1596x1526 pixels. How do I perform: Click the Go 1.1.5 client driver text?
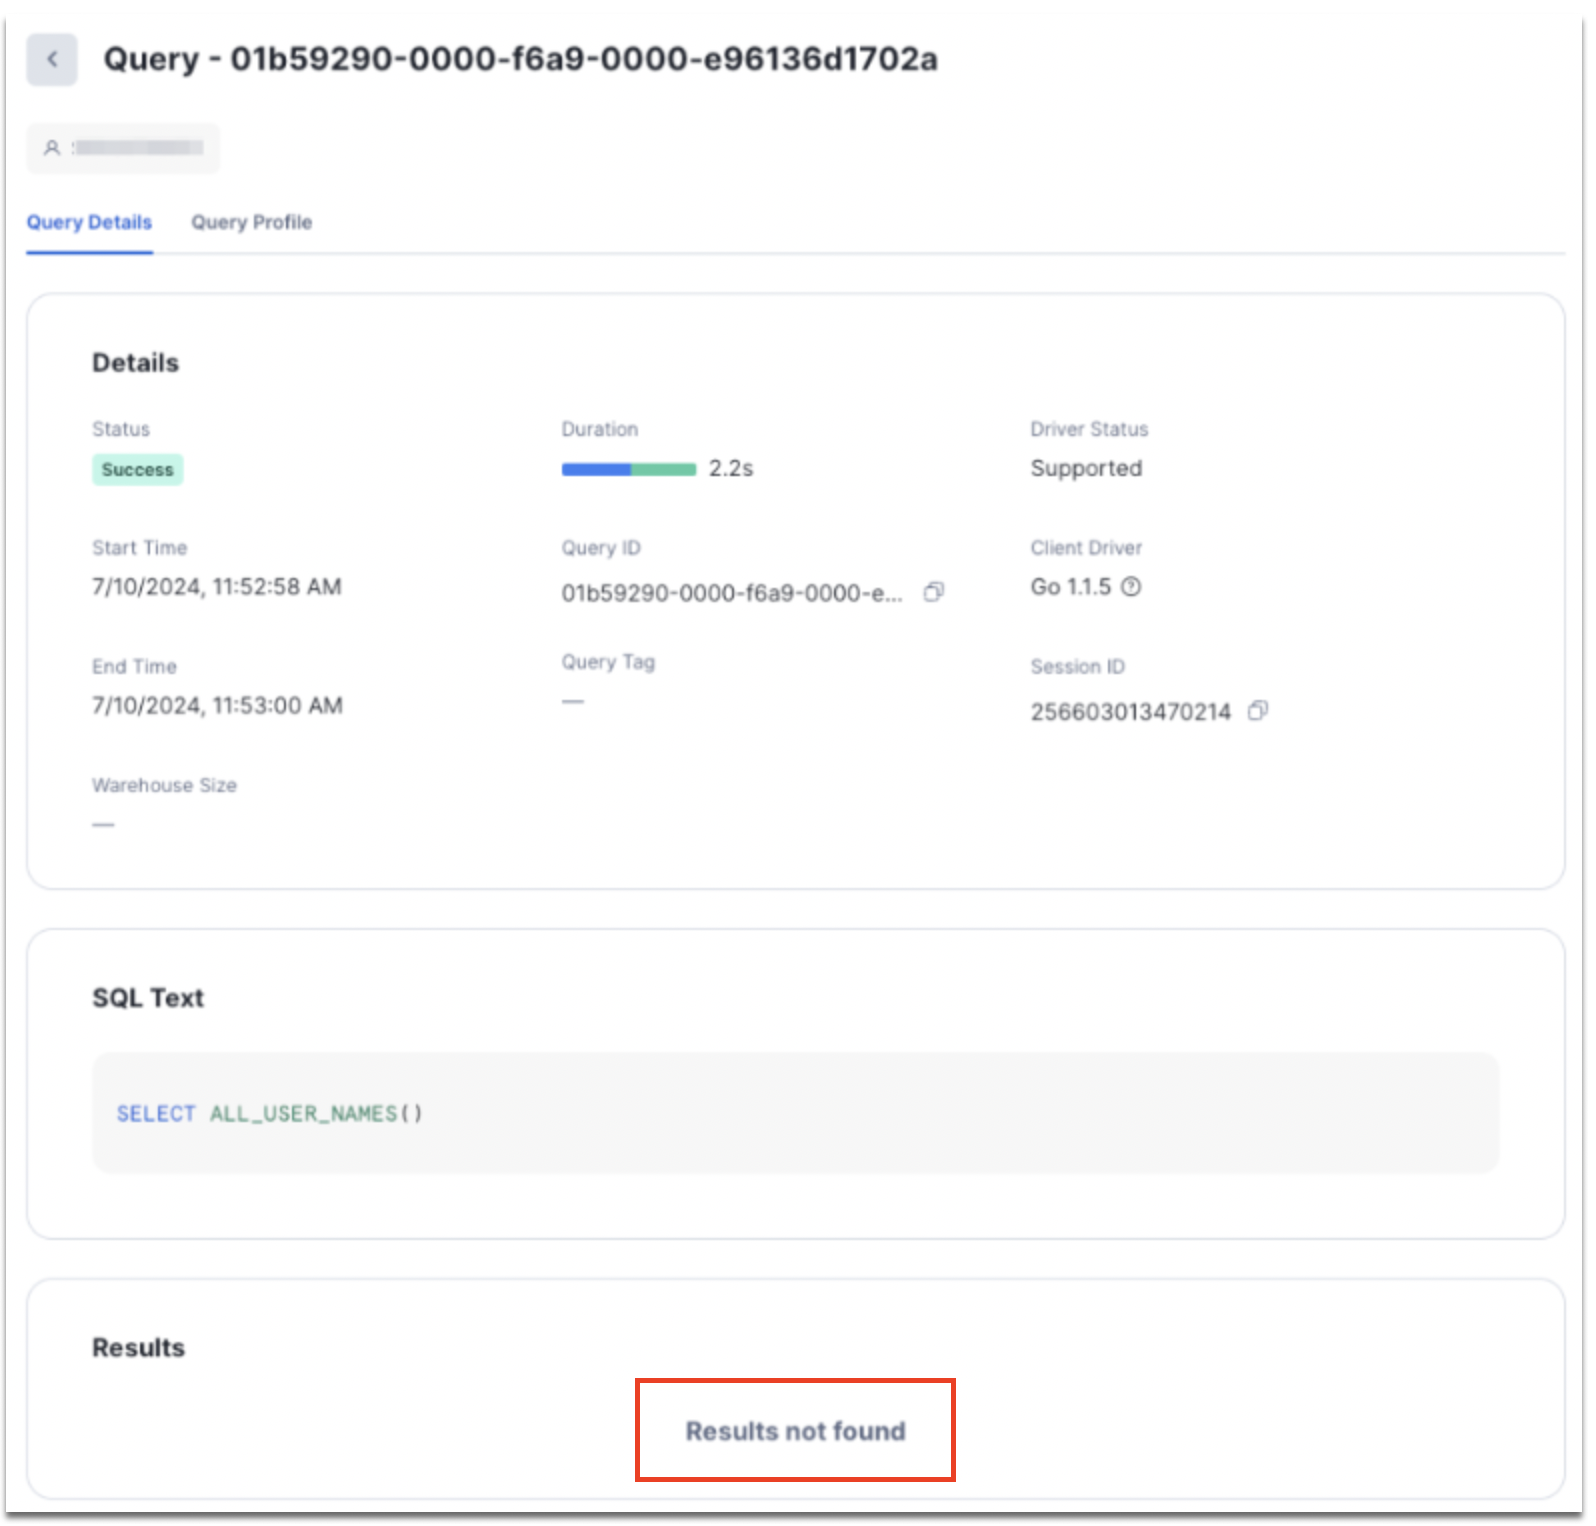[1071, 587]
